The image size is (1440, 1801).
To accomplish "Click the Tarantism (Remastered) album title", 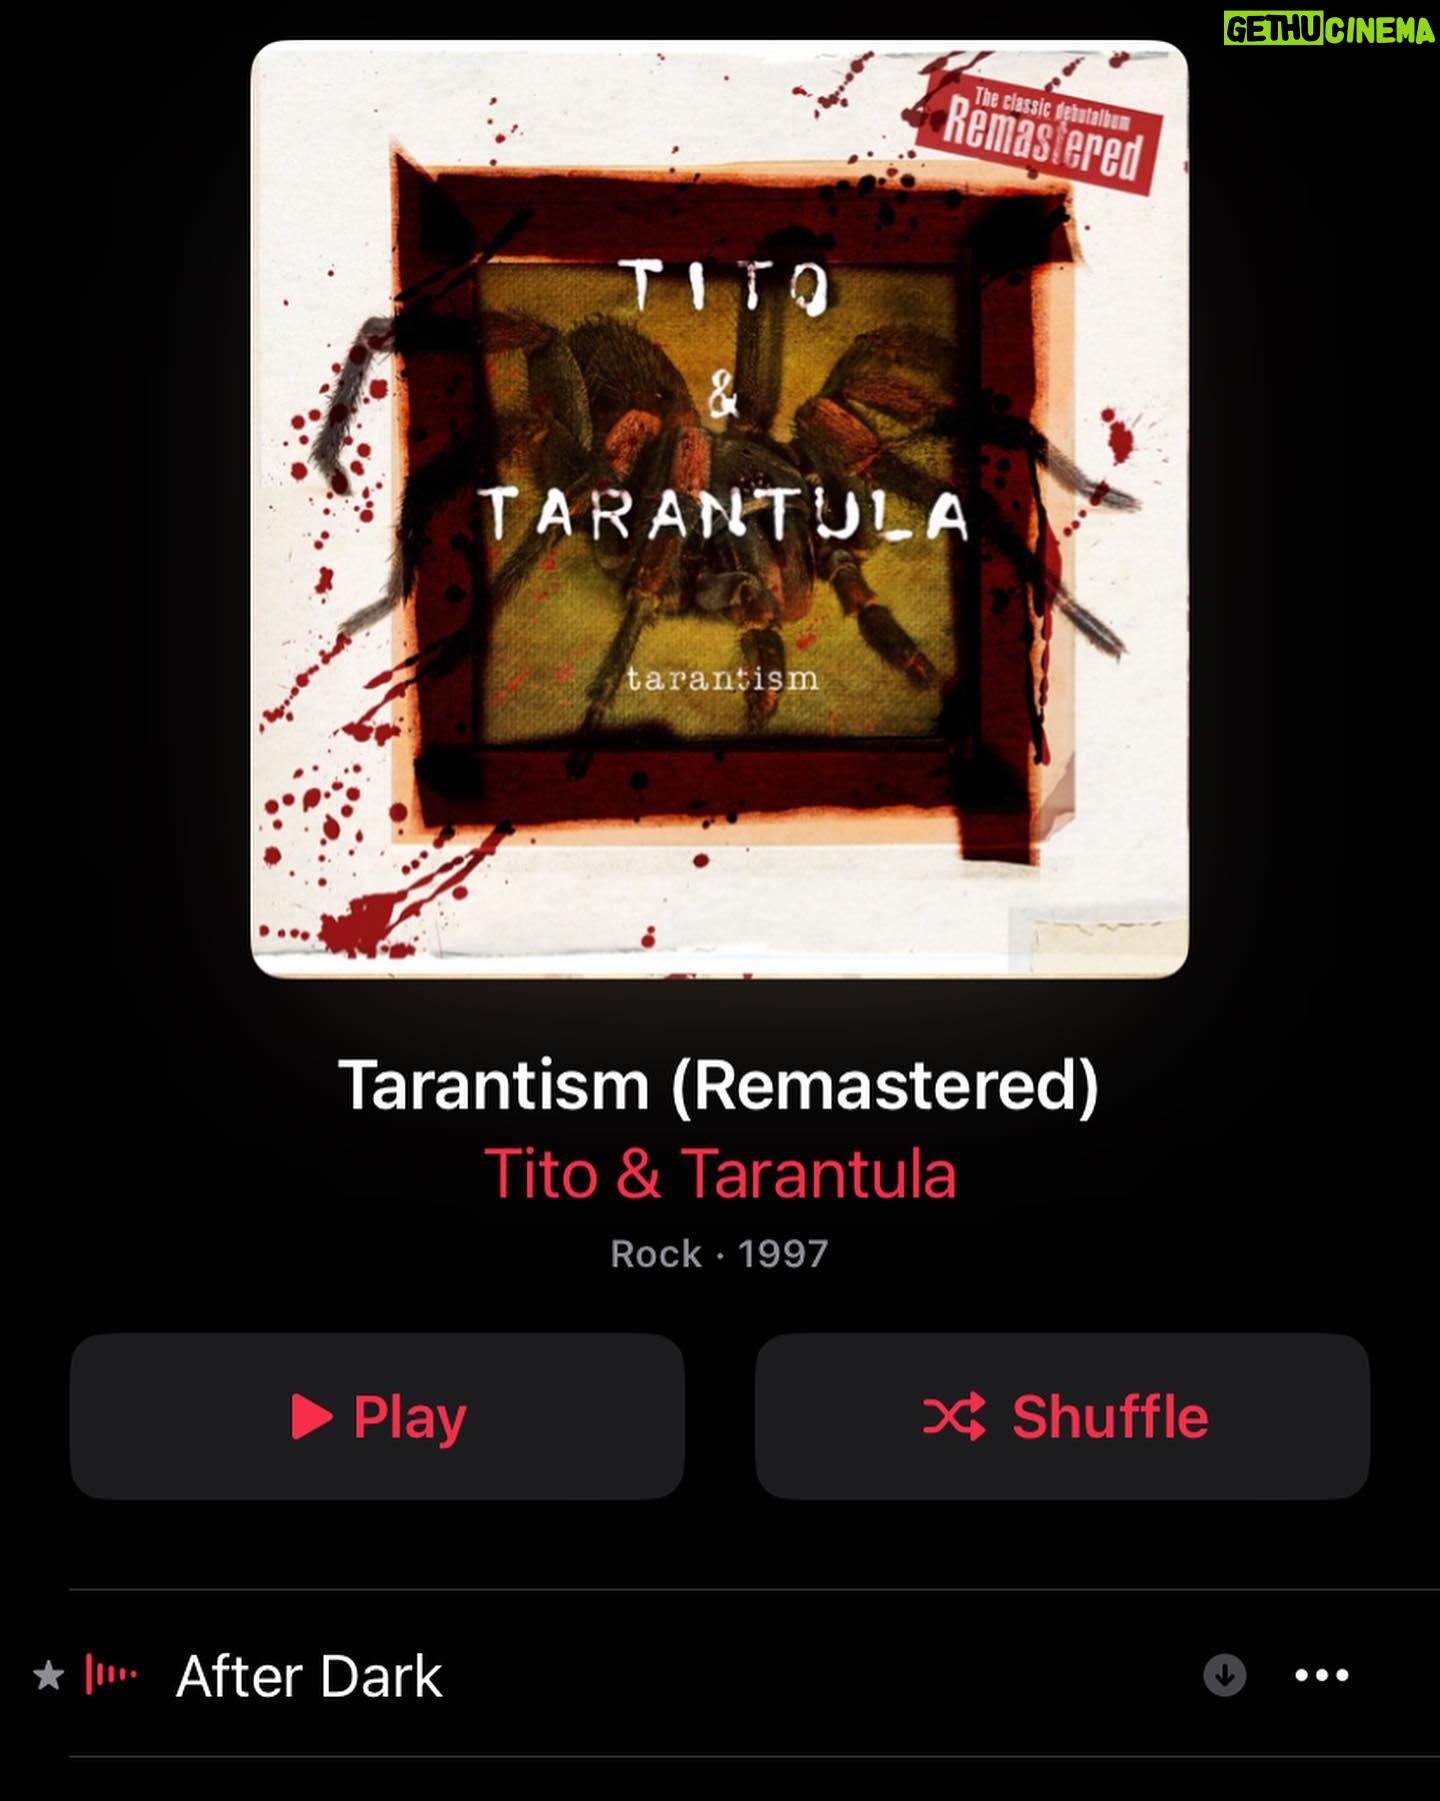I will (719, 1085).
